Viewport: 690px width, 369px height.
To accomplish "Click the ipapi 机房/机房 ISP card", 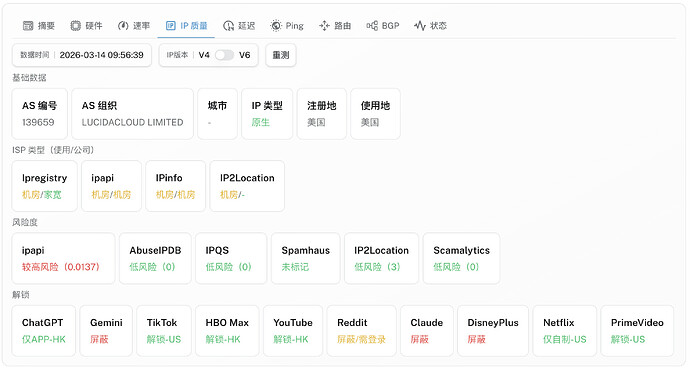I will pos(111,186).
